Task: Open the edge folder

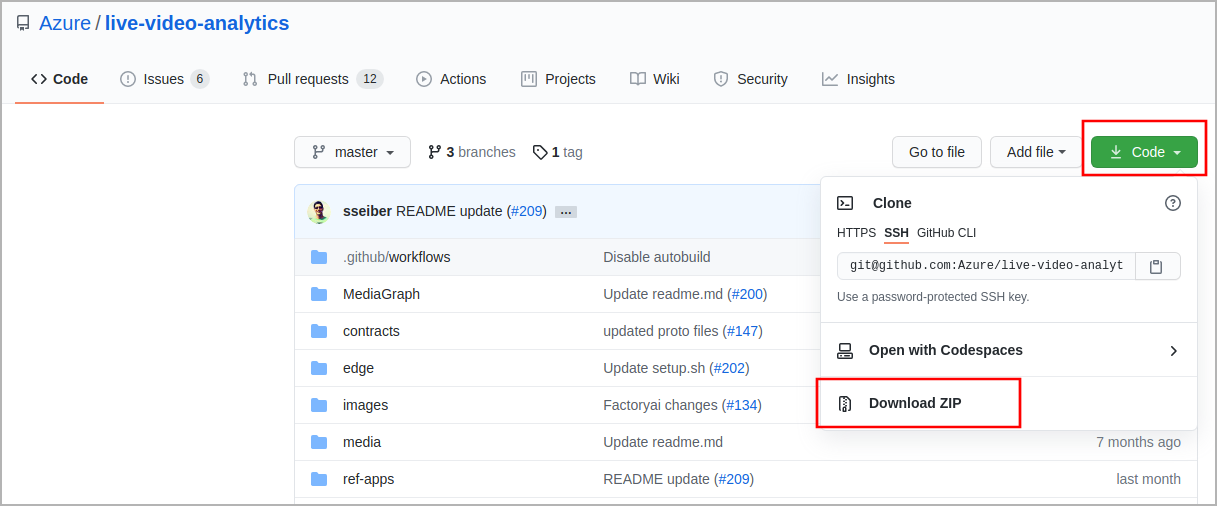Action: (x=358, y=368)
